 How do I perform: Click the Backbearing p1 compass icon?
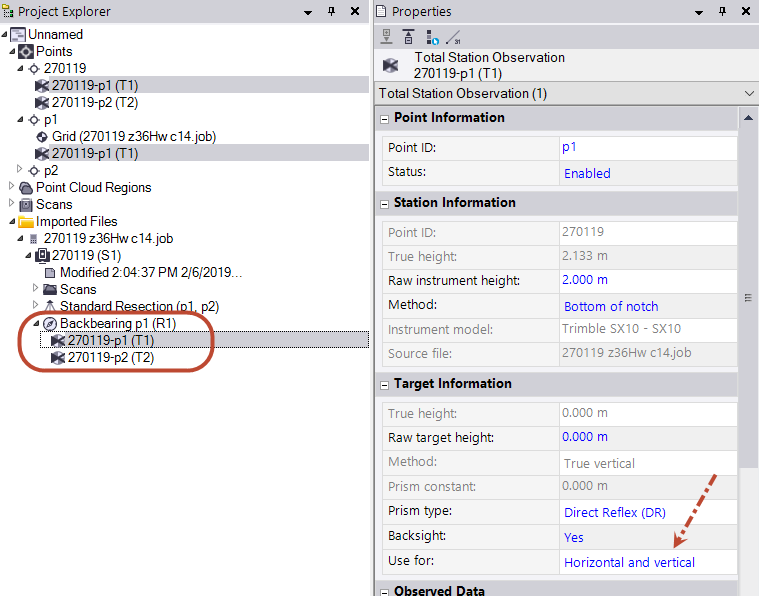pos(50,323)
